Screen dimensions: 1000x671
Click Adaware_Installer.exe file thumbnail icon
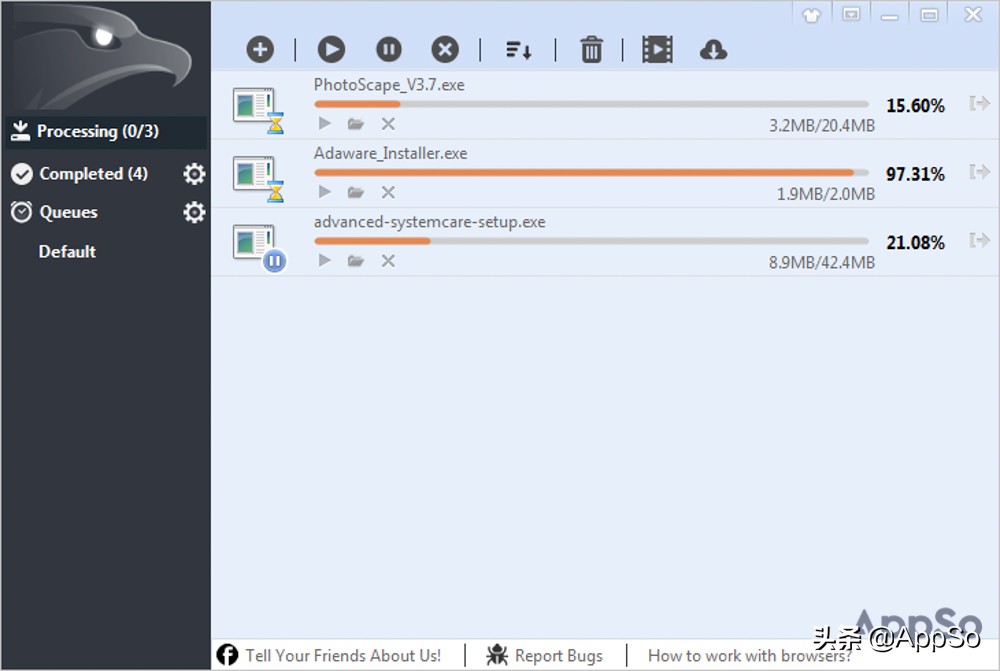tap(258, 178)
